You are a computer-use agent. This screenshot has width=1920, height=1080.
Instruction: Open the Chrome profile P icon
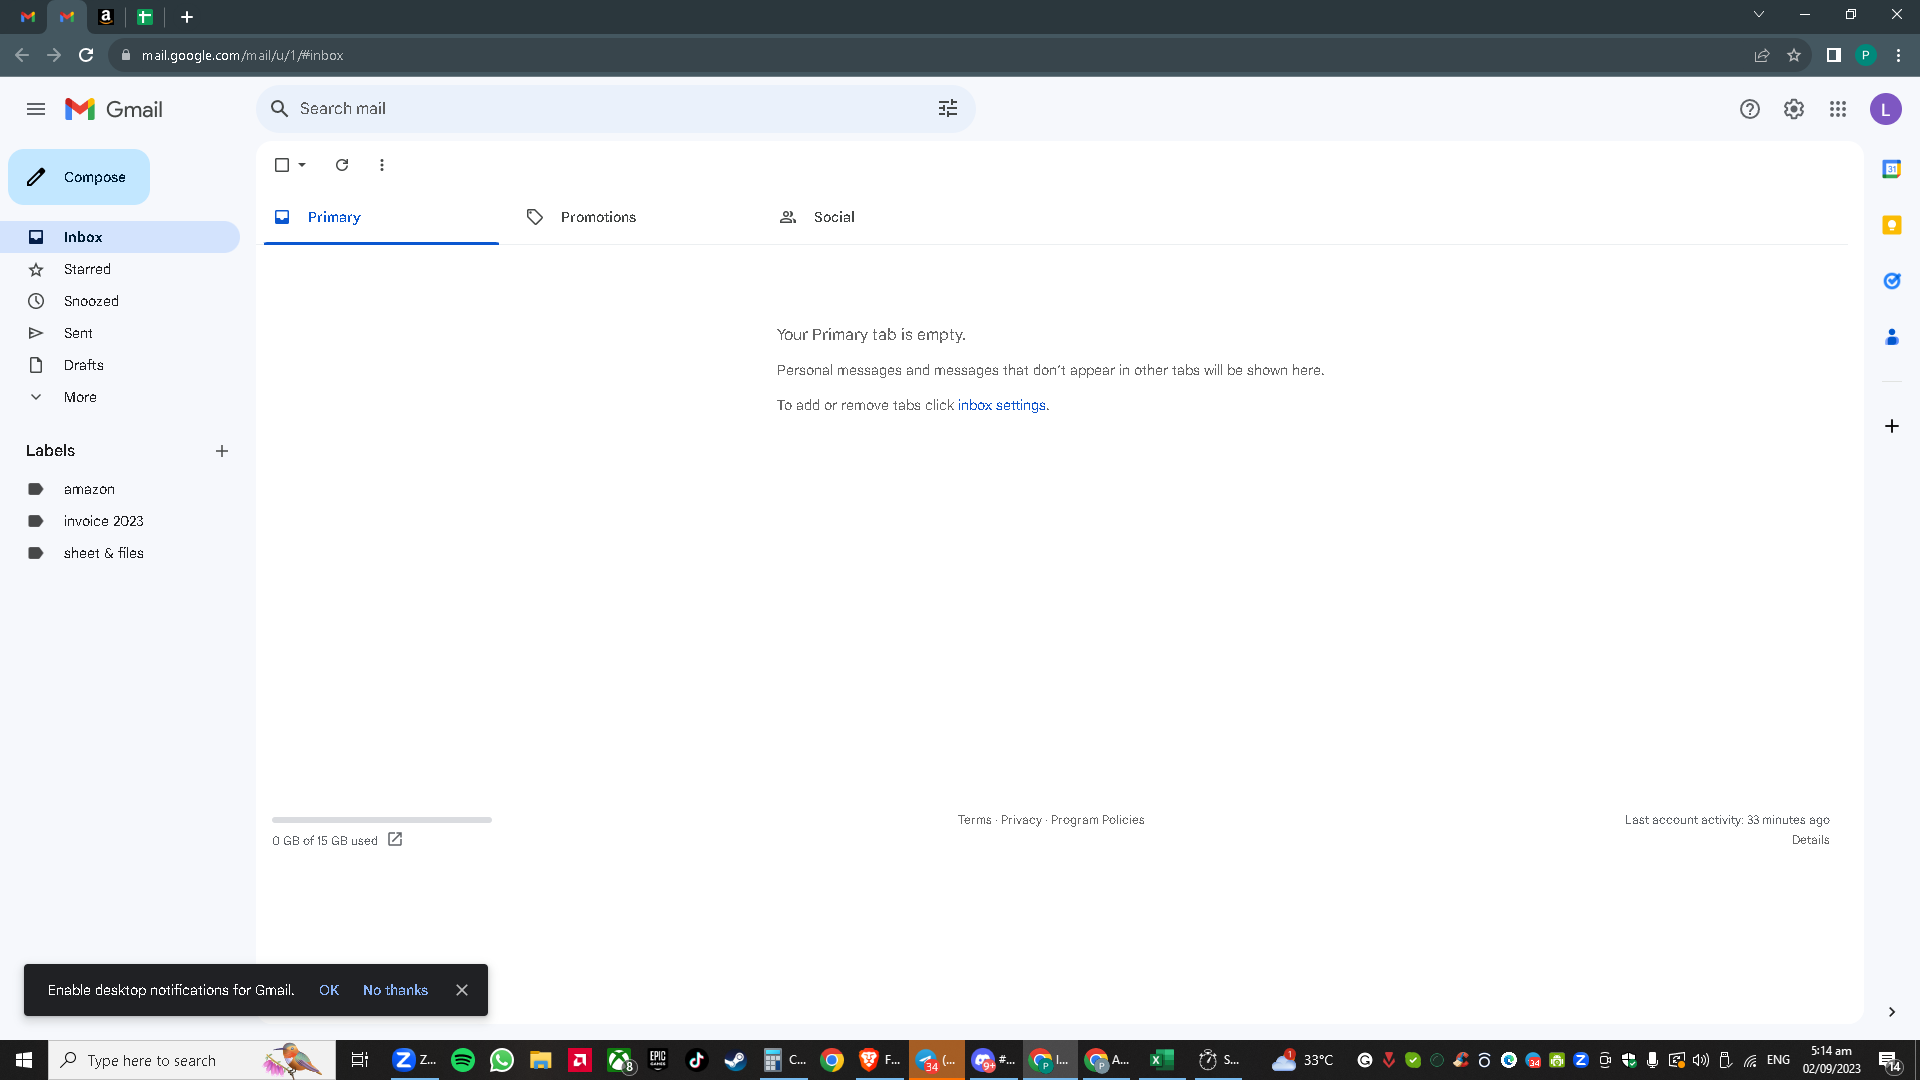(1866, 55)
